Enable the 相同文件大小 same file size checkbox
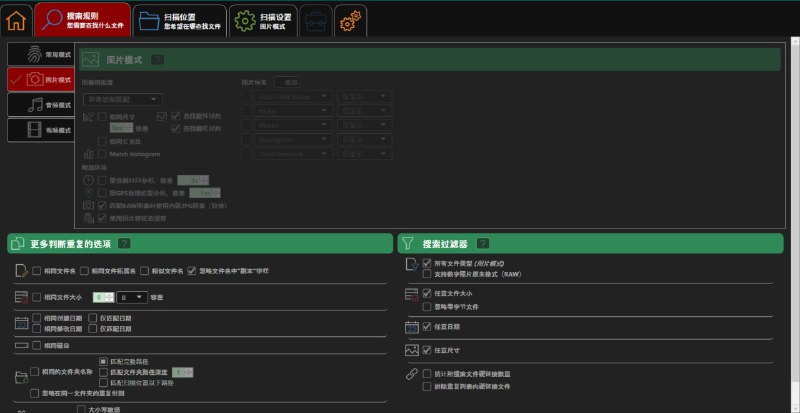 click(x=37, y=297)
